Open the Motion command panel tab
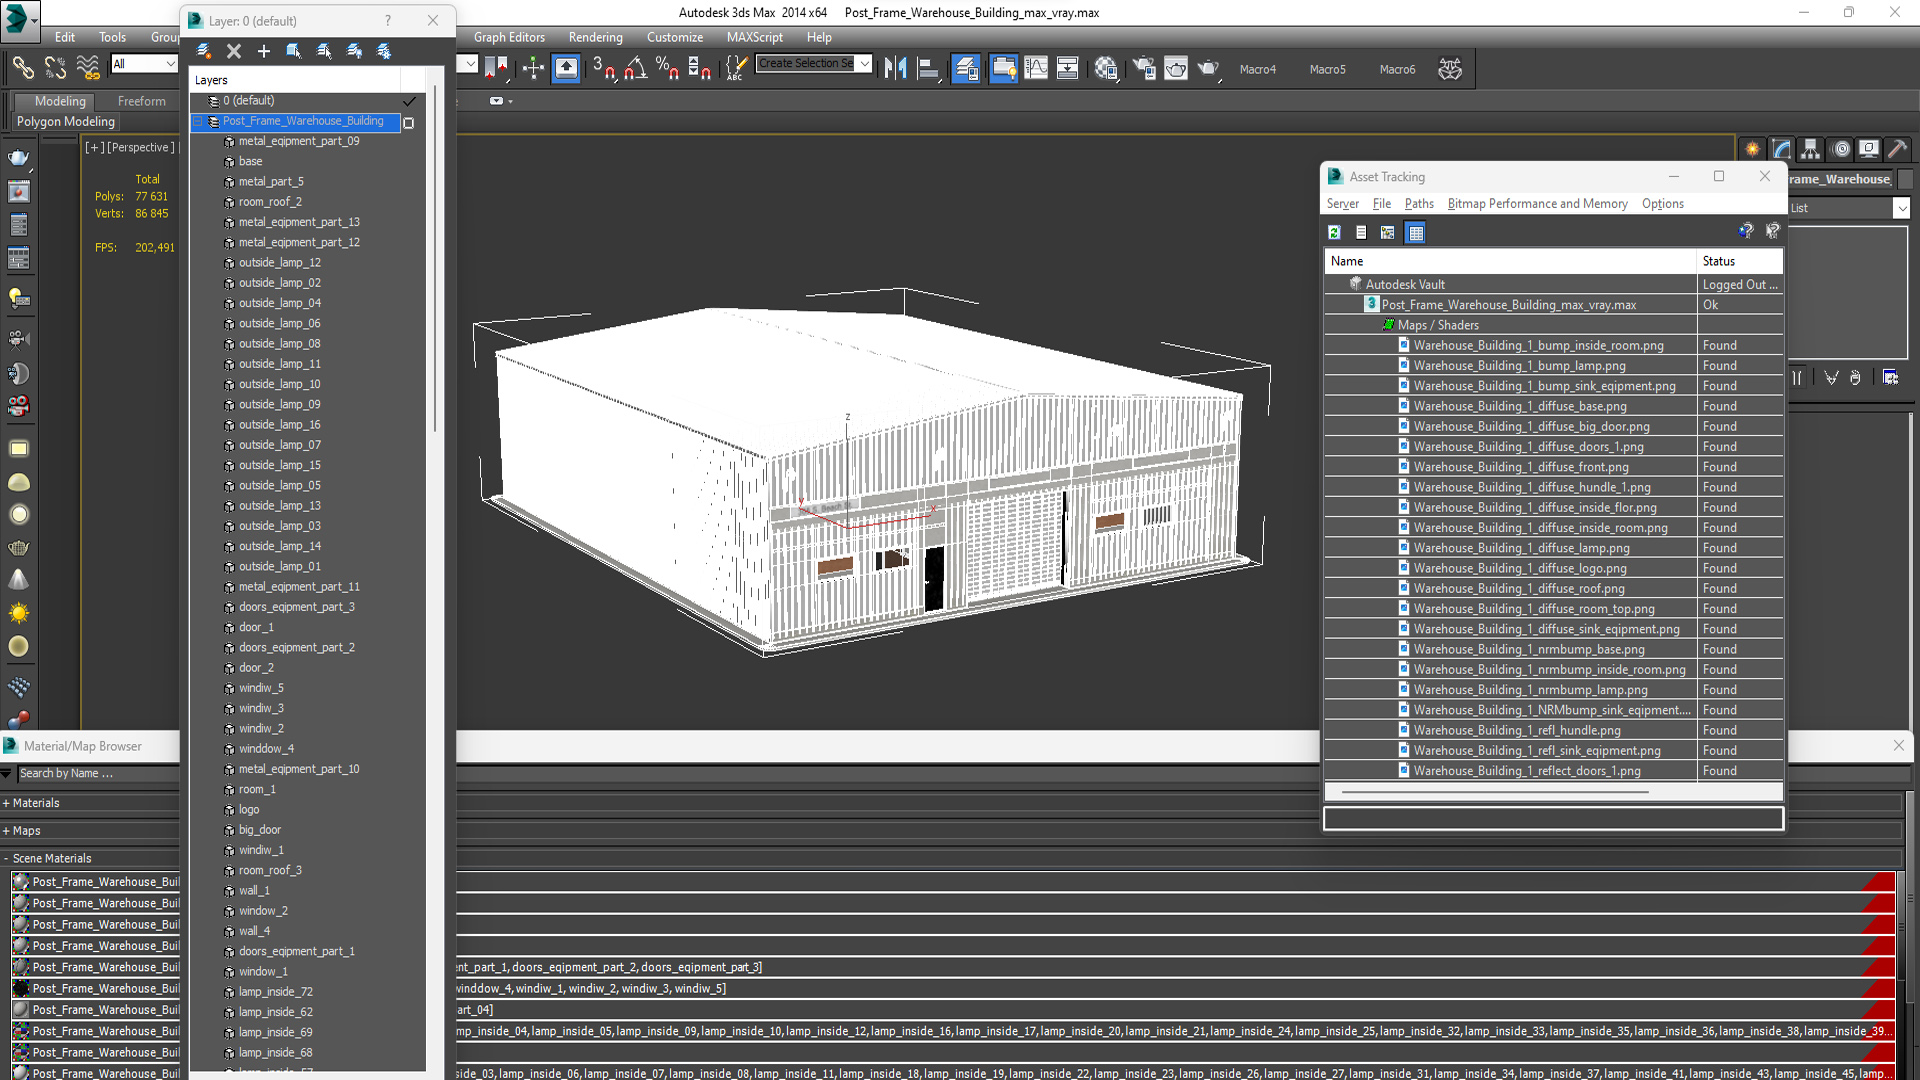 point(1841,149)
